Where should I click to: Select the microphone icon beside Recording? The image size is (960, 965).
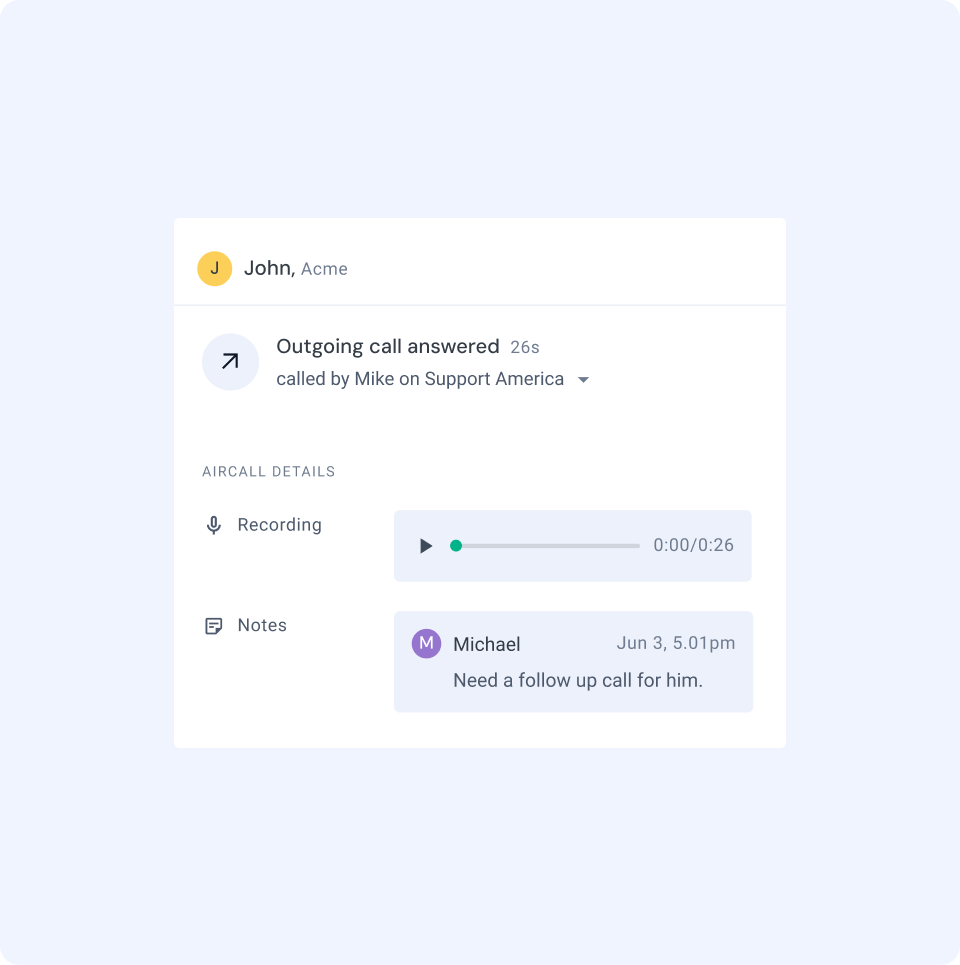[x=214, y=524]
